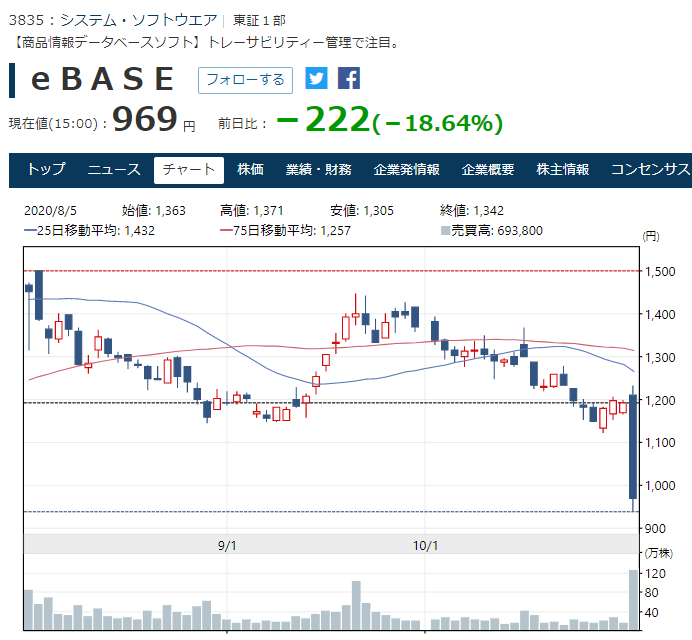The height and width of the screenshot is (640, 692).
Task: Switch to the ニュース tab
Action: coord(114,169)
